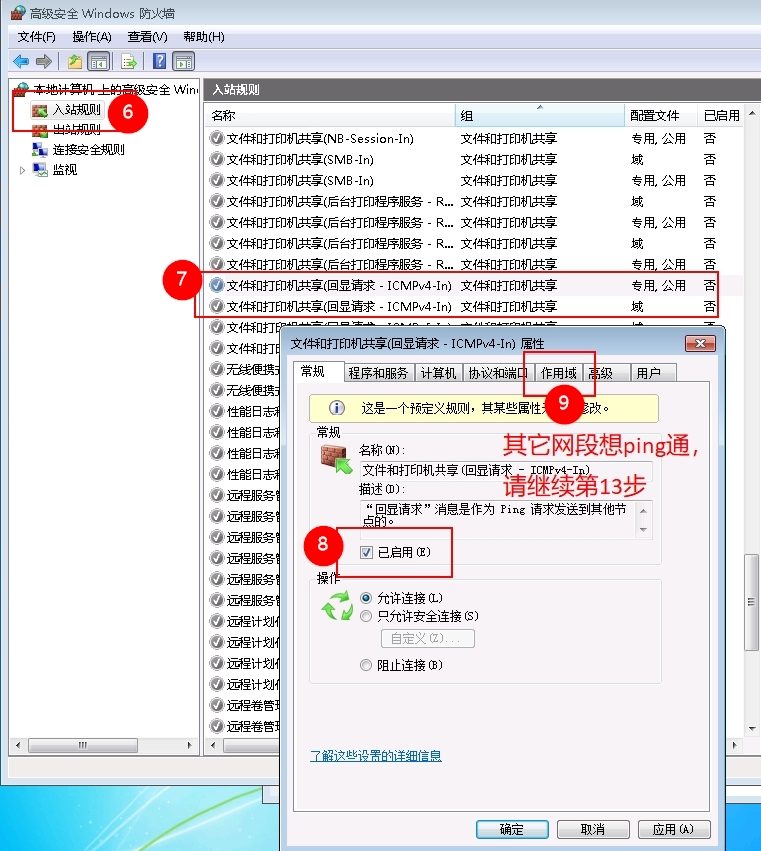Image resolution: width=761 pixels, height=851 pixels.
Task: Click the Export List toolbar icon
Action: click(x=129, y=61)
